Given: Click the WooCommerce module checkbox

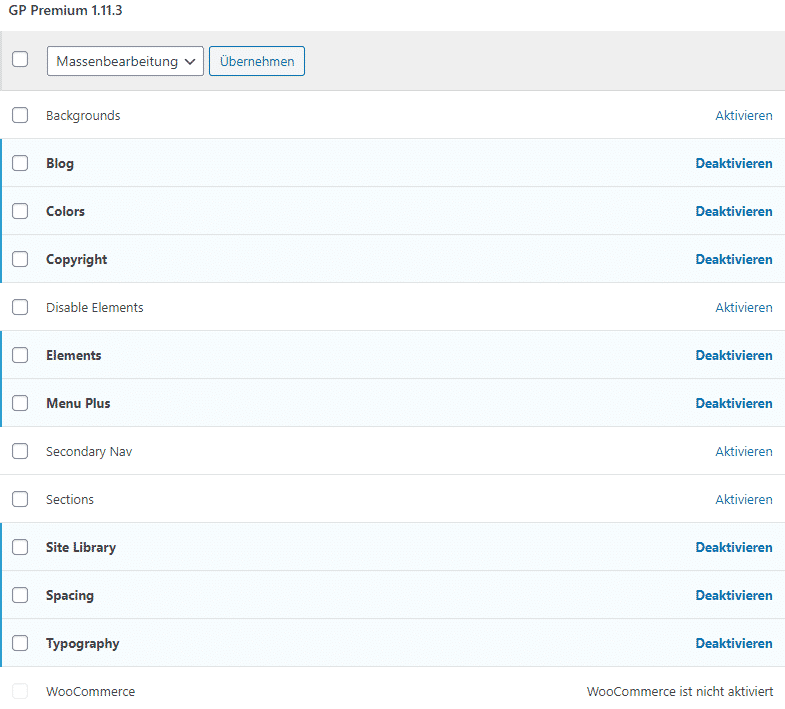Looking at the screenshot, I should tap(20, 692).
